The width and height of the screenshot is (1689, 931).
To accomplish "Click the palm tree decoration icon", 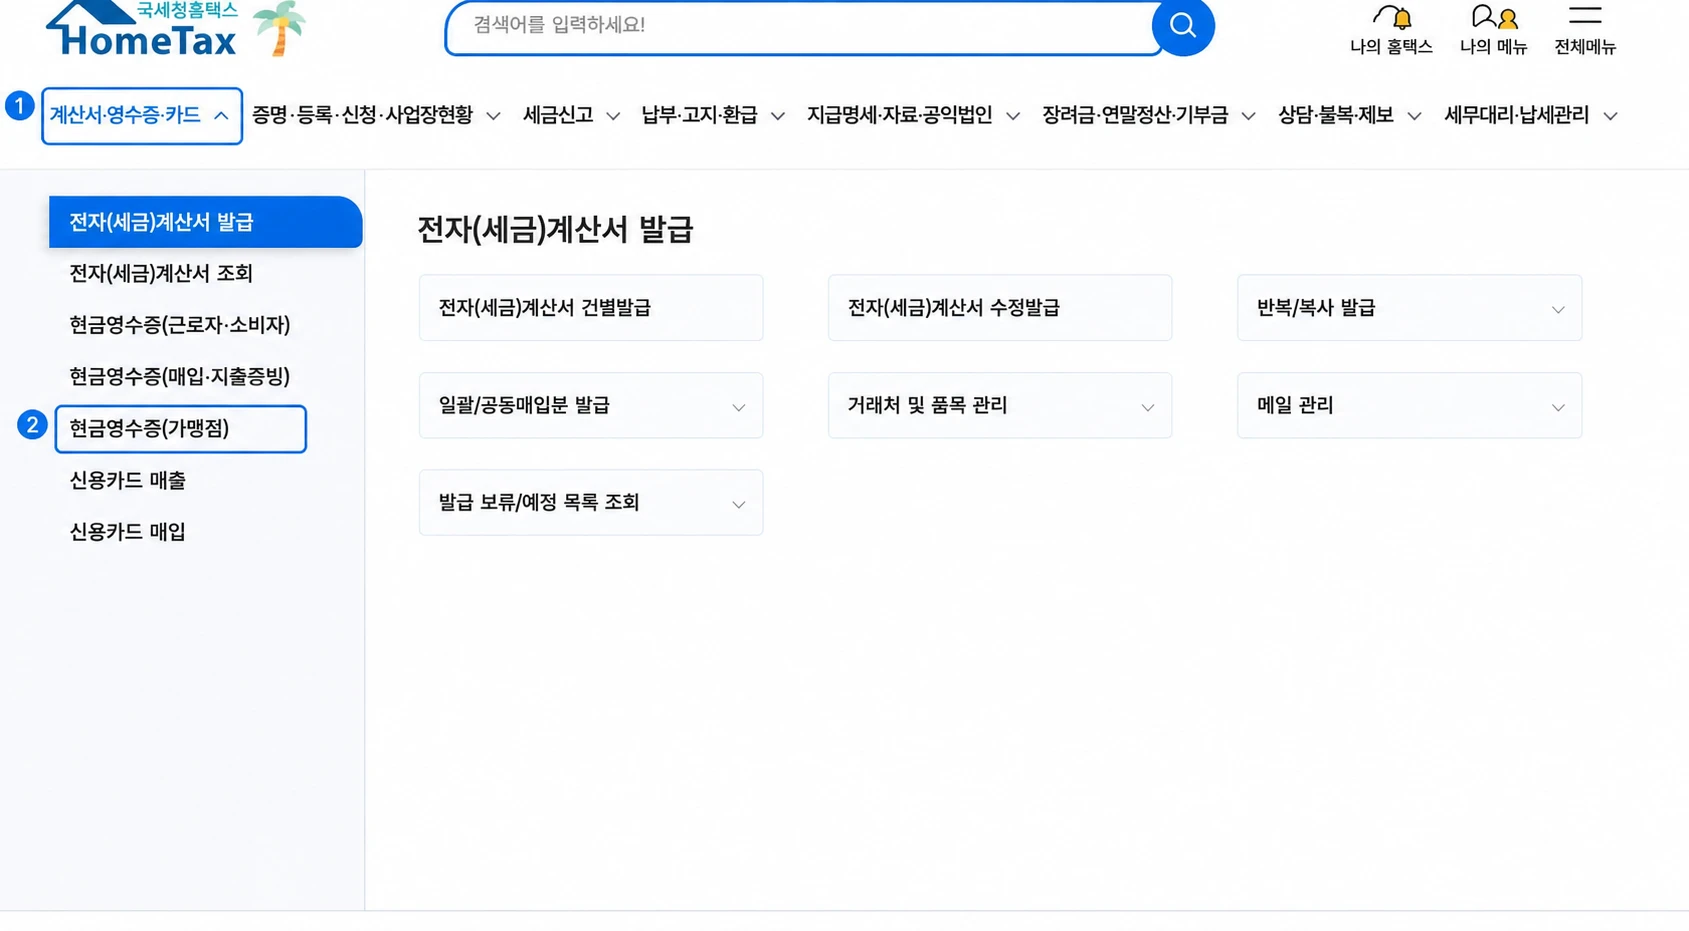I will [279, 28].
